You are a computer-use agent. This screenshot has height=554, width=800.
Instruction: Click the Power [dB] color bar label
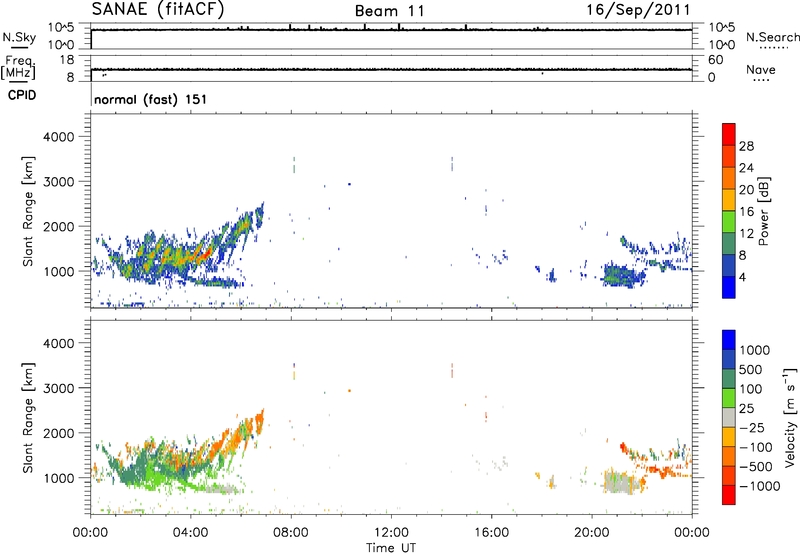[763, 211]
